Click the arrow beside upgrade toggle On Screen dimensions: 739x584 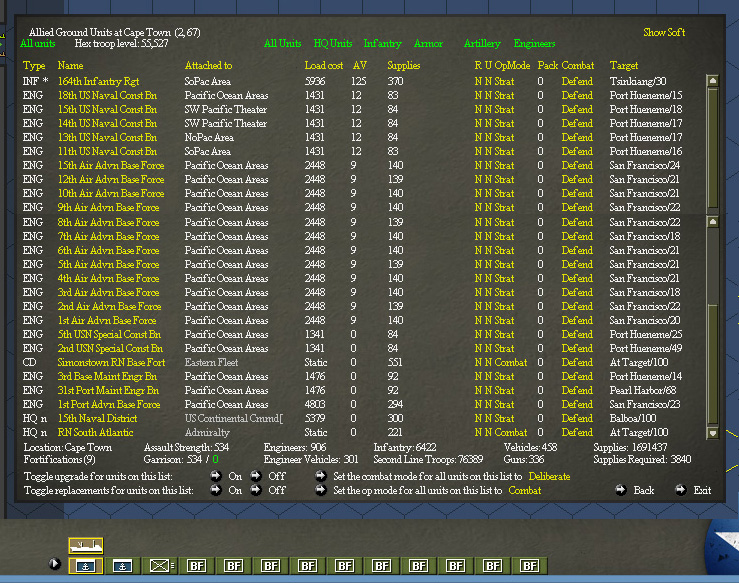click(216, 476)
